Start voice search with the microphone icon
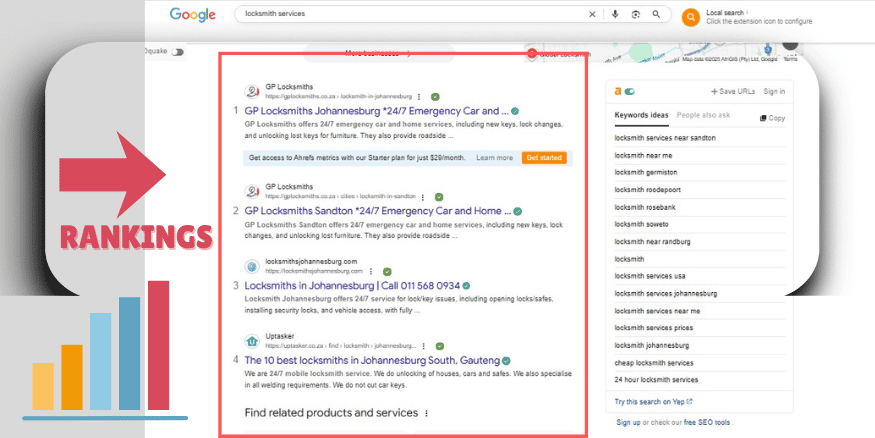The height and width of the screenshot is (438, 875). coord(614,15)
